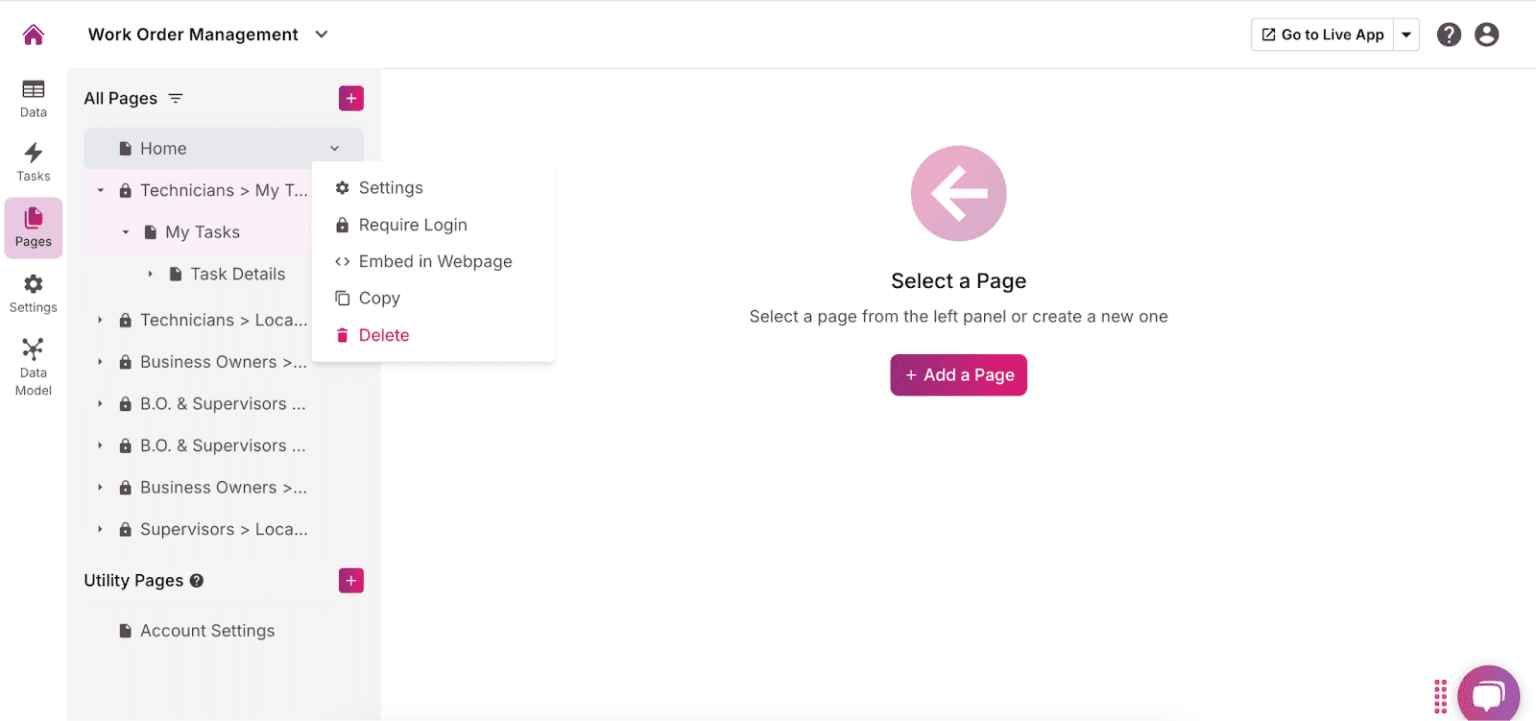The width and height of the screenshot is (1536, 721).
Task: Click the add page plus icon beside All Pages
Action: [351, 98]
